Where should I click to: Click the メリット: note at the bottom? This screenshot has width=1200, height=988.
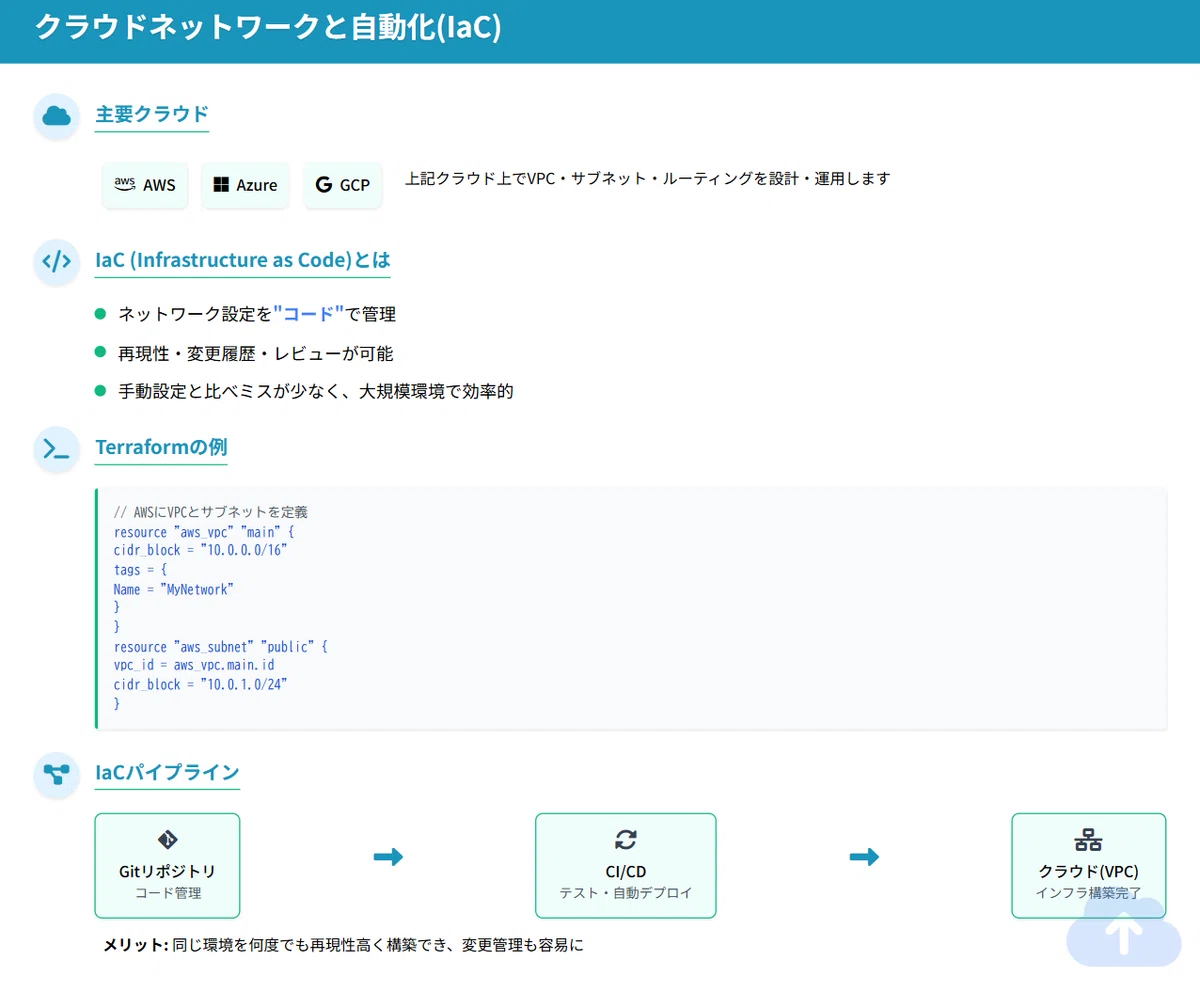click(344, 945)
